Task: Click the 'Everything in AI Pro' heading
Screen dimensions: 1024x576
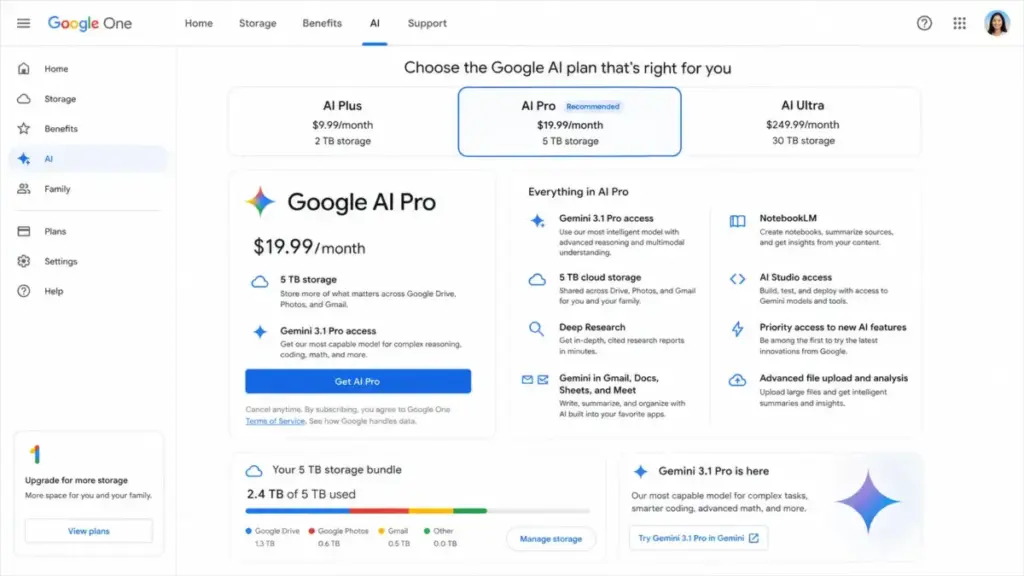Action: click(x=578, y=192)
